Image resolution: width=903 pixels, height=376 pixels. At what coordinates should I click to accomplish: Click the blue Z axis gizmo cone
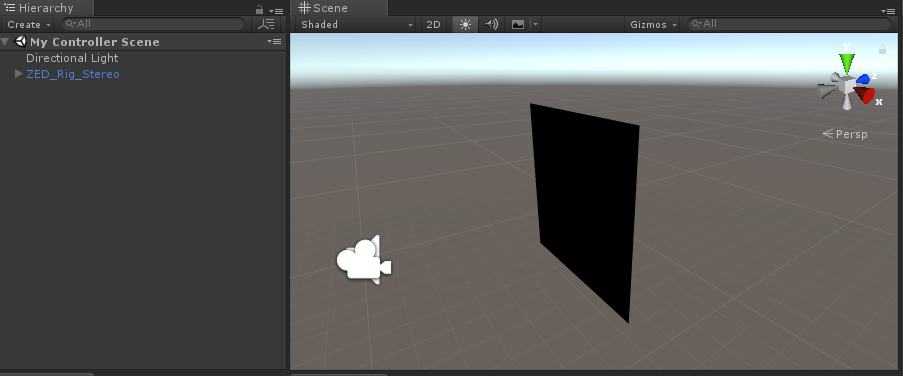point(863,79)
